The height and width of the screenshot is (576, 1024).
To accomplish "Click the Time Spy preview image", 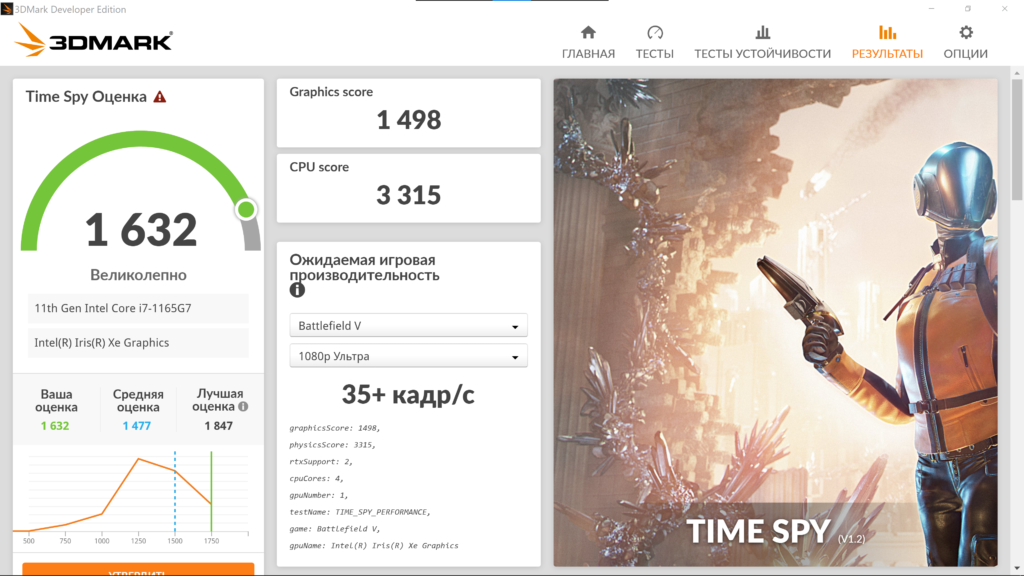I will [775, 323].
